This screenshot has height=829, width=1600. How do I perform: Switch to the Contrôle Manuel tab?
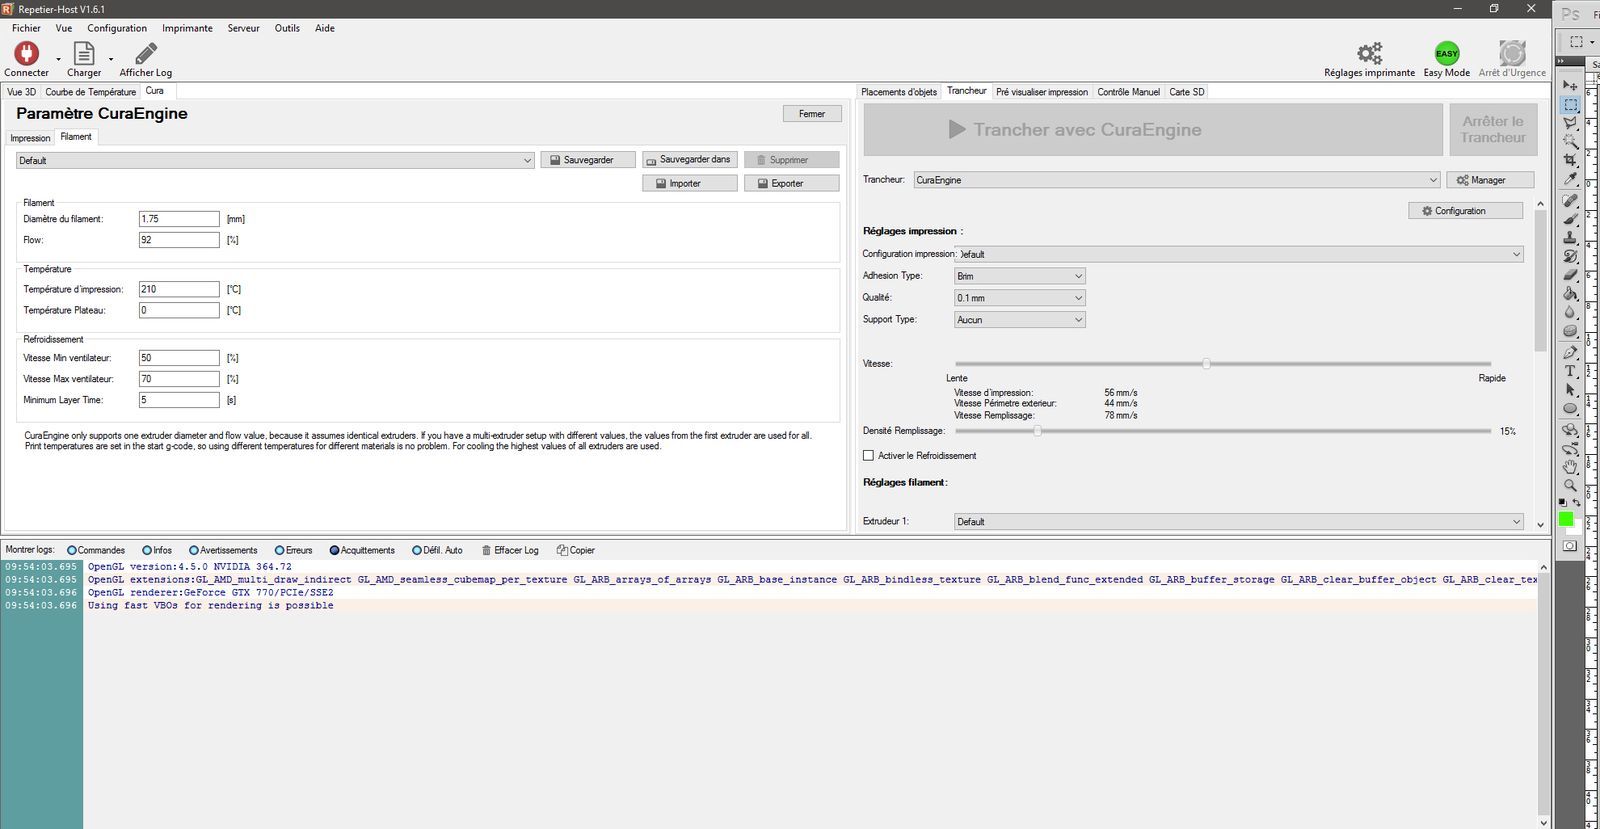(x=1128, y=92)
